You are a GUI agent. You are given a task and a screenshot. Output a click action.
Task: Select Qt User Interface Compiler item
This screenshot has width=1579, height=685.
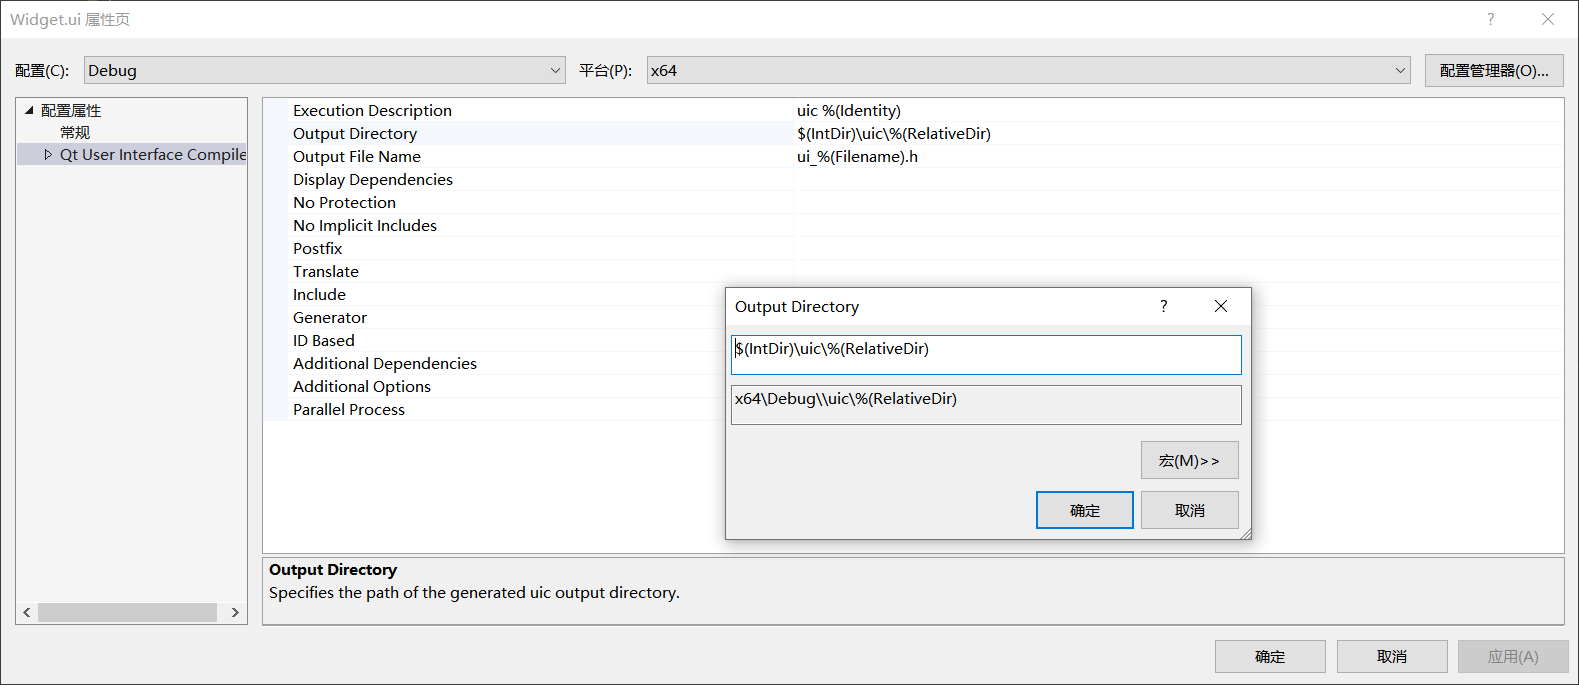pos(153,154)
